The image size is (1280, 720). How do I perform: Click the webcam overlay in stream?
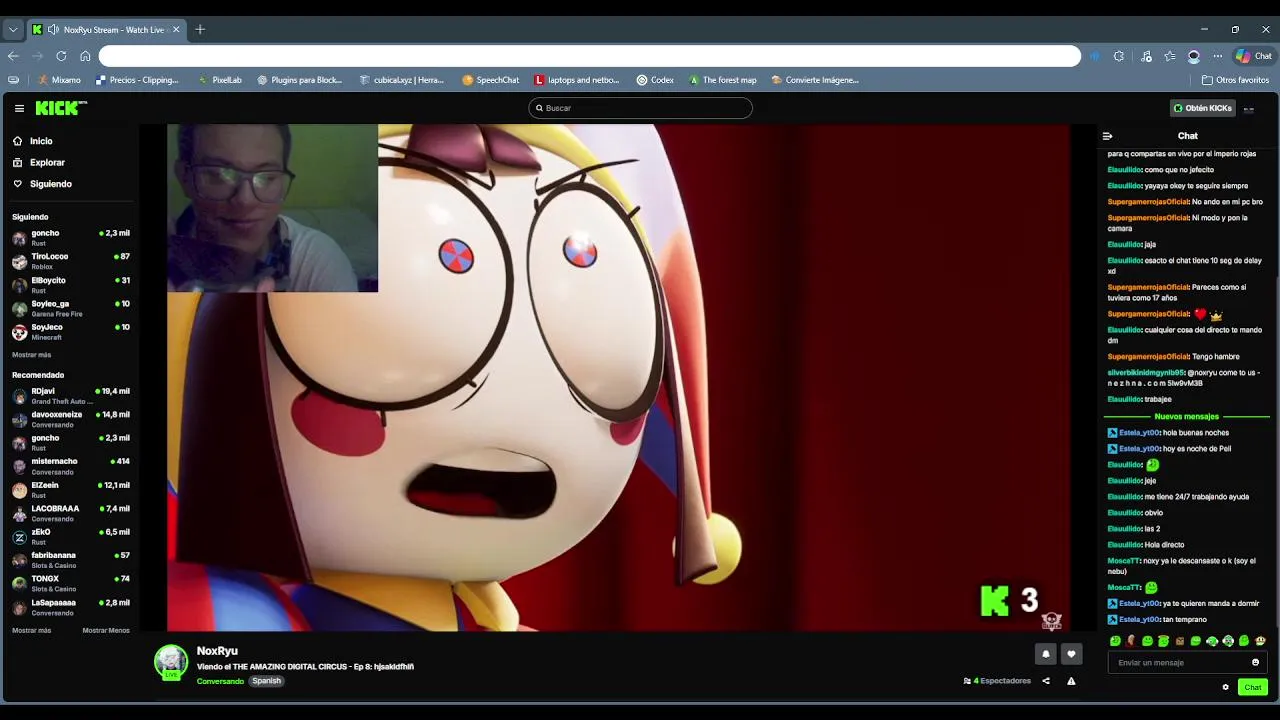[272, 208]
